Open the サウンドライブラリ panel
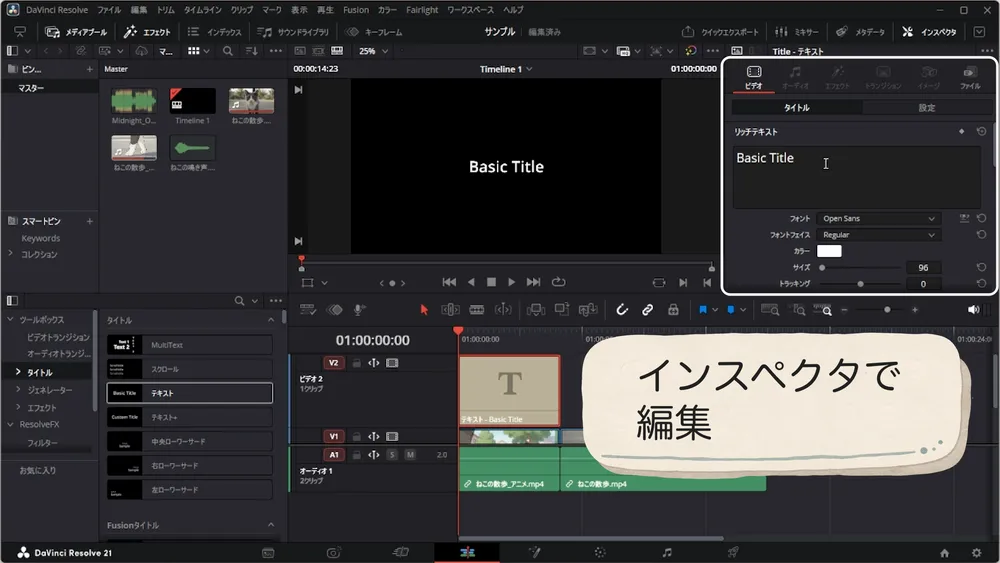The height and width of the screenshot is (563, 1000). pos(293,32)
